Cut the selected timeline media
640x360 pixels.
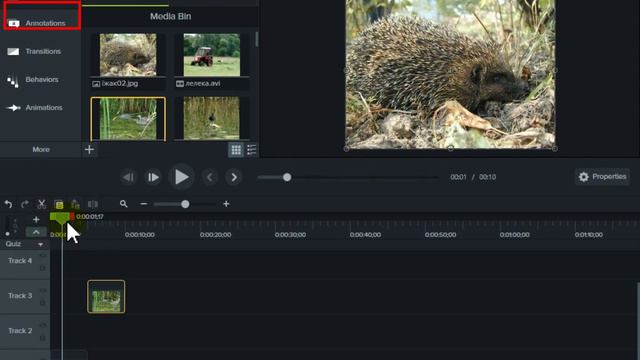pyautogui.click(x=42, y=204)
